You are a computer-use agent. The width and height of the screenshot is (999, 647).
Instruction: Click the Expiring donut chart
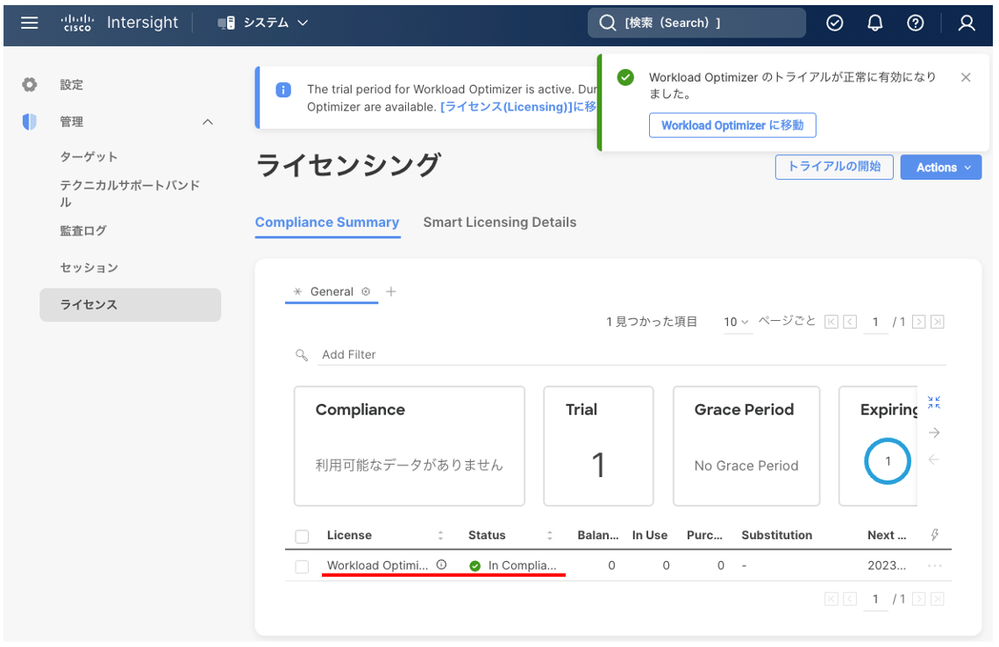888,461
